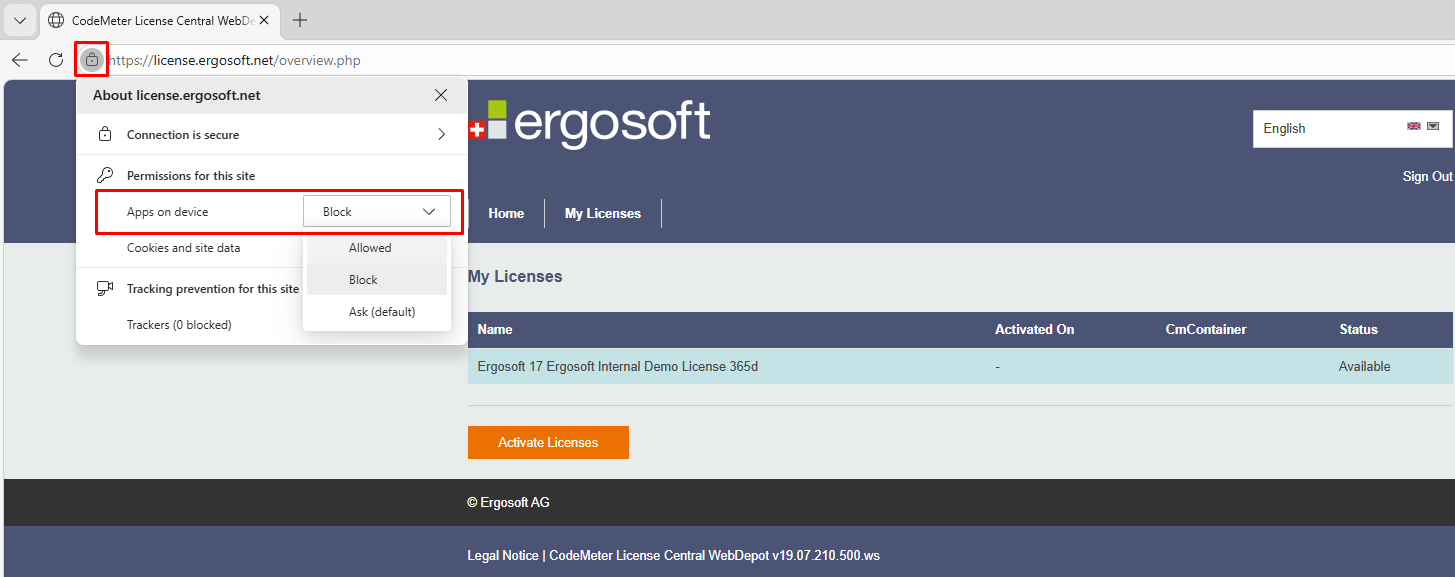Open the English language dropdown

(1352, 128)
